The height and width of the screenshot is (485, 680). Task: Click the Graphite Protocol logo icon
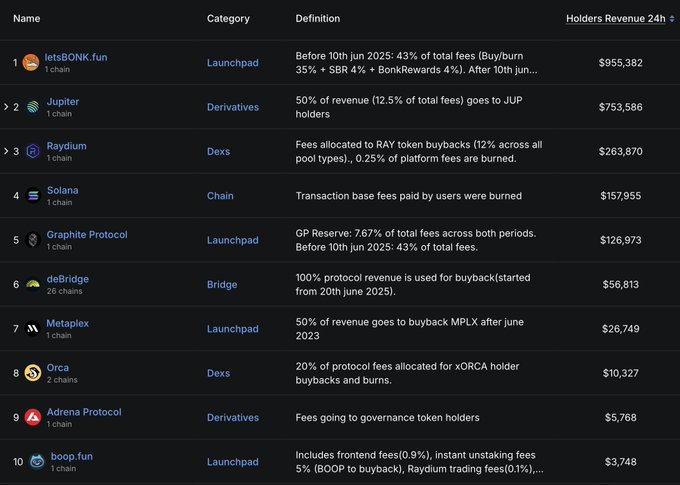(33, 240)
